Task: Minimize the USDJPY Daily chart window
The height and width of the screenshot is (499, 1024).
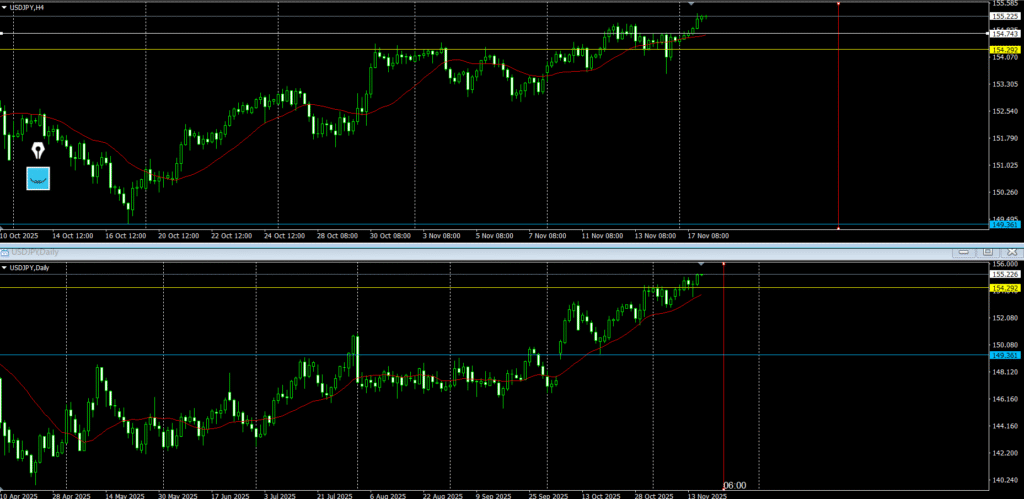Action: pyautogui.click(x=961, y=253)
